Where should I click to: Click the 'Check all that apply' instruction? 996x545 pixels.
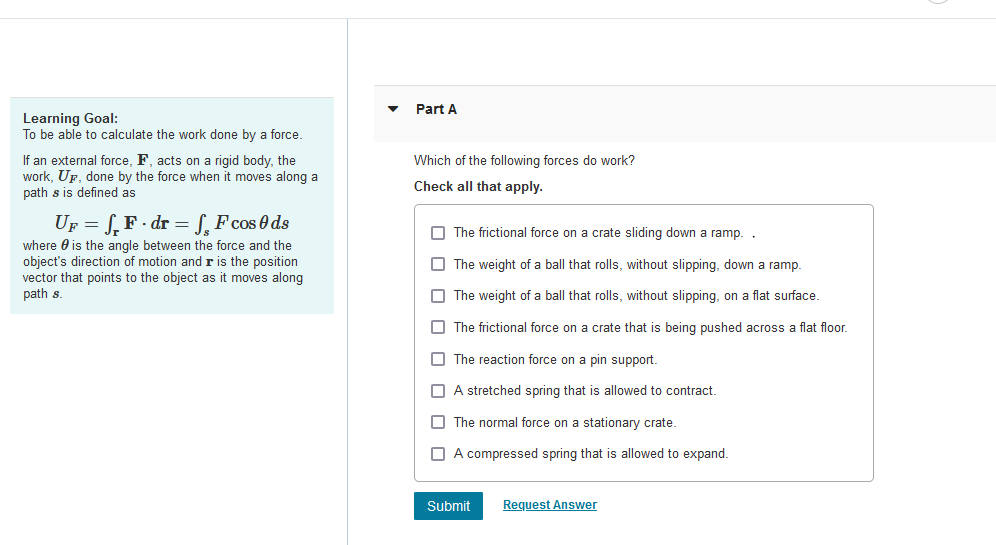coord(478,187)
